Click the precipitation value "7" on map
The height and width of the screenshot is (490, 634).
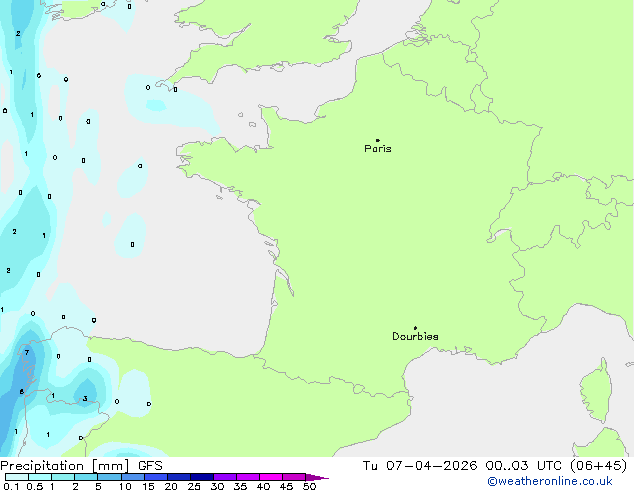[x=27, y=353]
